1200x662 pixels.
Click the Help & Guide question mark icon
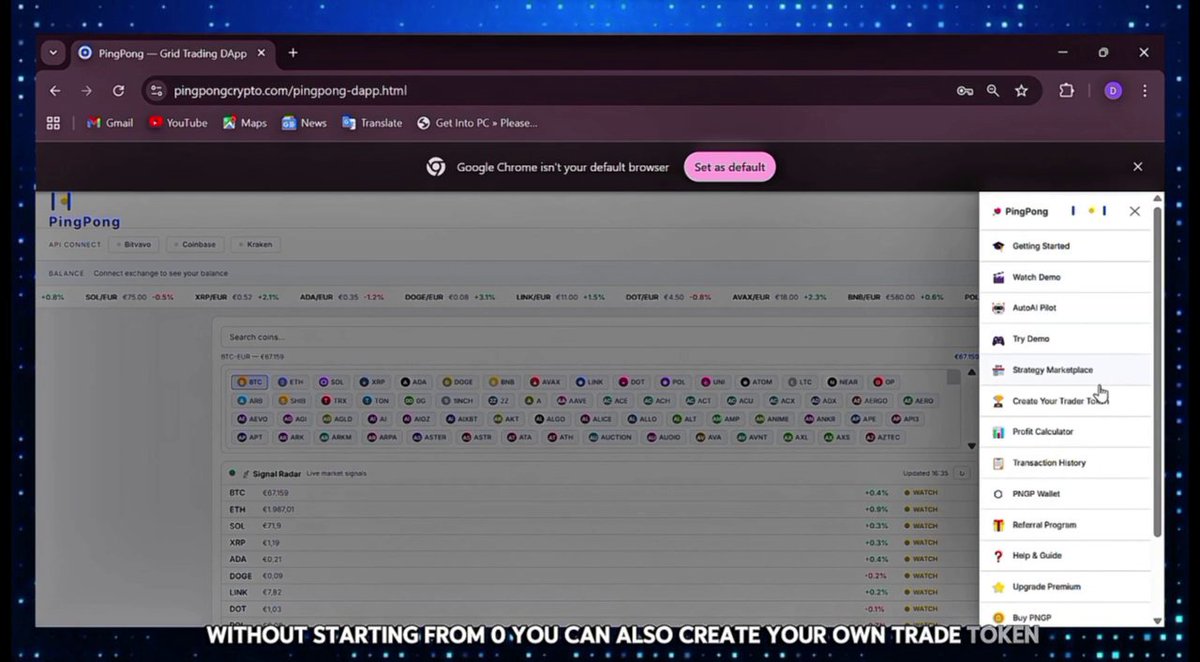pyautogui.click(x=998, y=556)
